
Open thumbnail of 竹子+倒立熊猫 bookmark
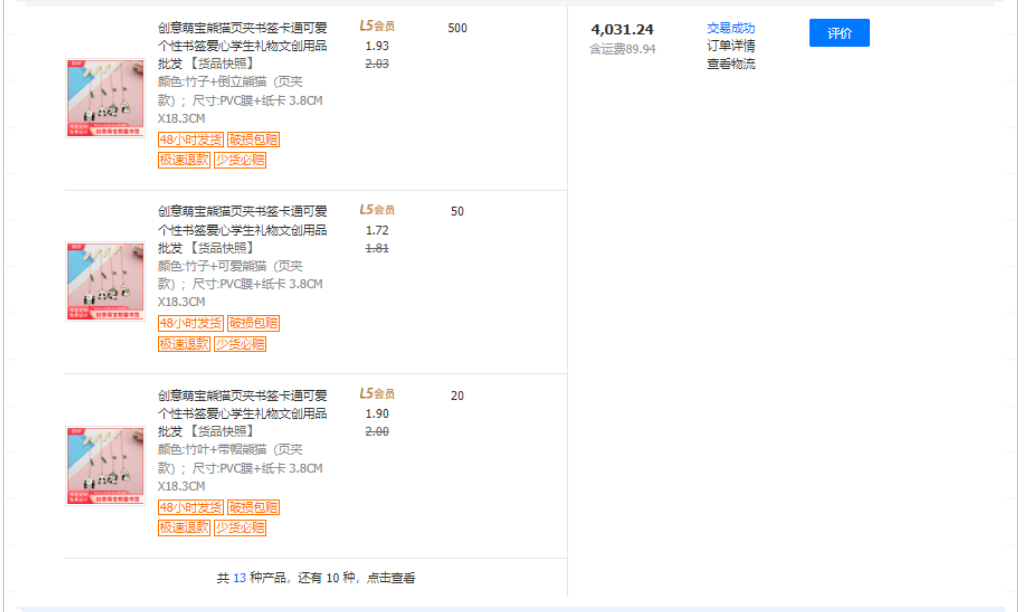[105, 97]
